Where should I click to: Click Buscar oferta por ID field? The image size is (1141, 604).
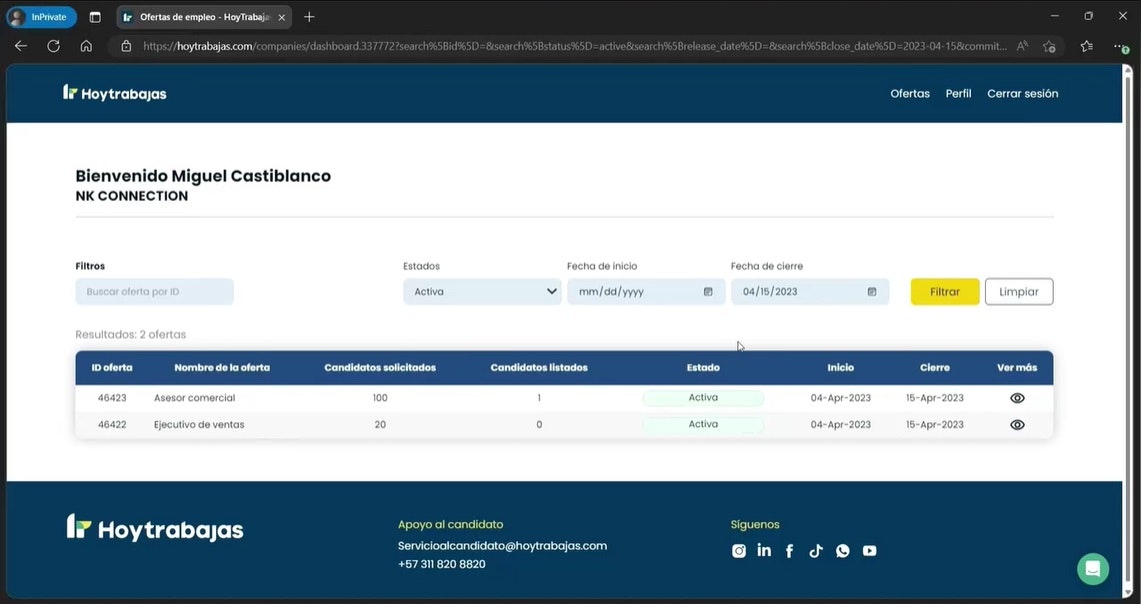tap(155, 292)
